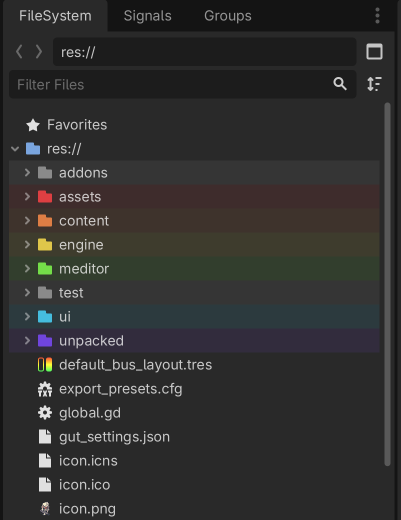Screen dimensions: 401x520
Task: Click the file tree vertical scrollbar
Action: 387,284
